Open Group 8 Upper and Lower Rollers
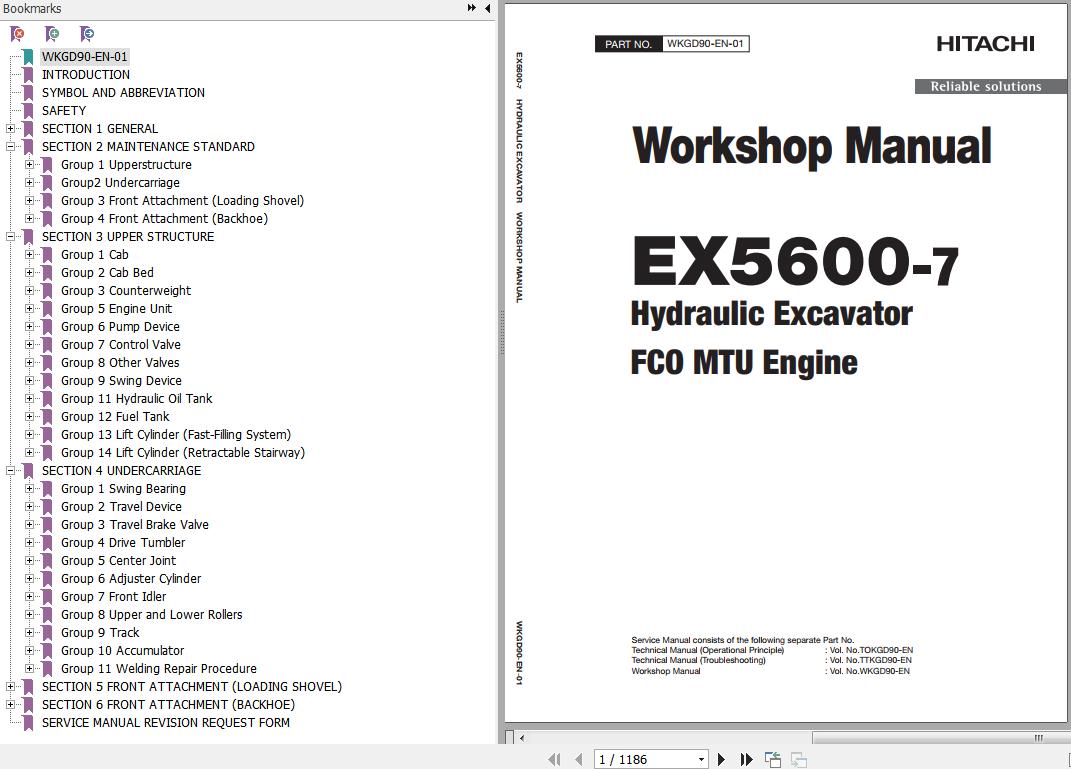This screenshot has height=769, width=1071. [152, 615]
